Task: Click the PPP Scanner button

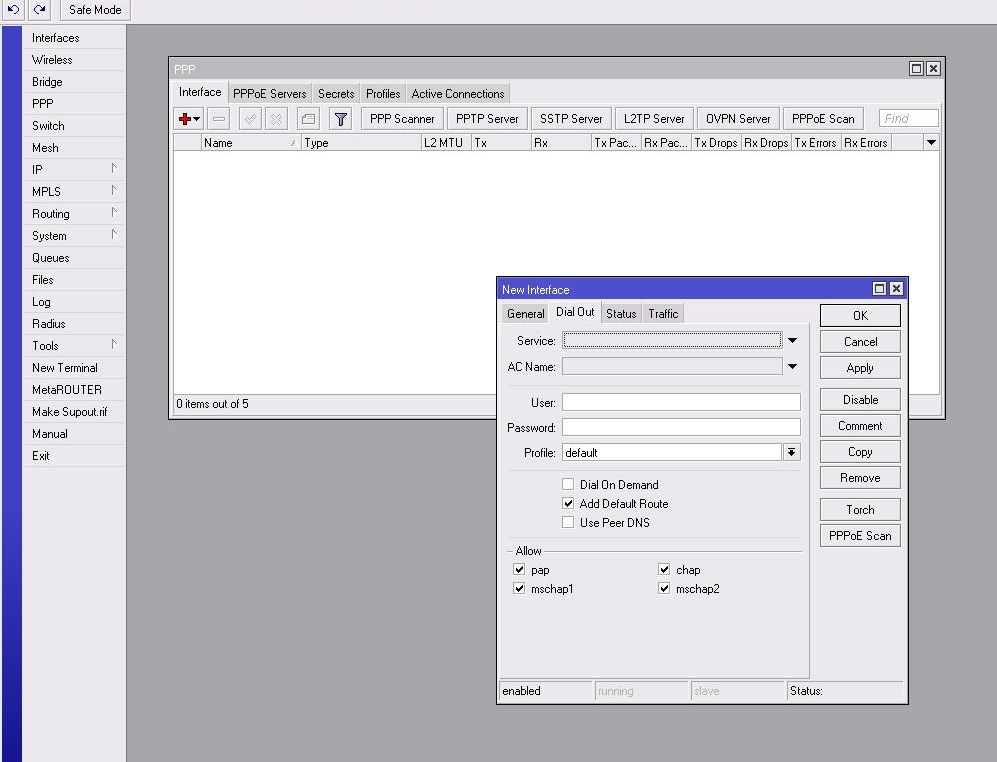Action: coord(402,119)
